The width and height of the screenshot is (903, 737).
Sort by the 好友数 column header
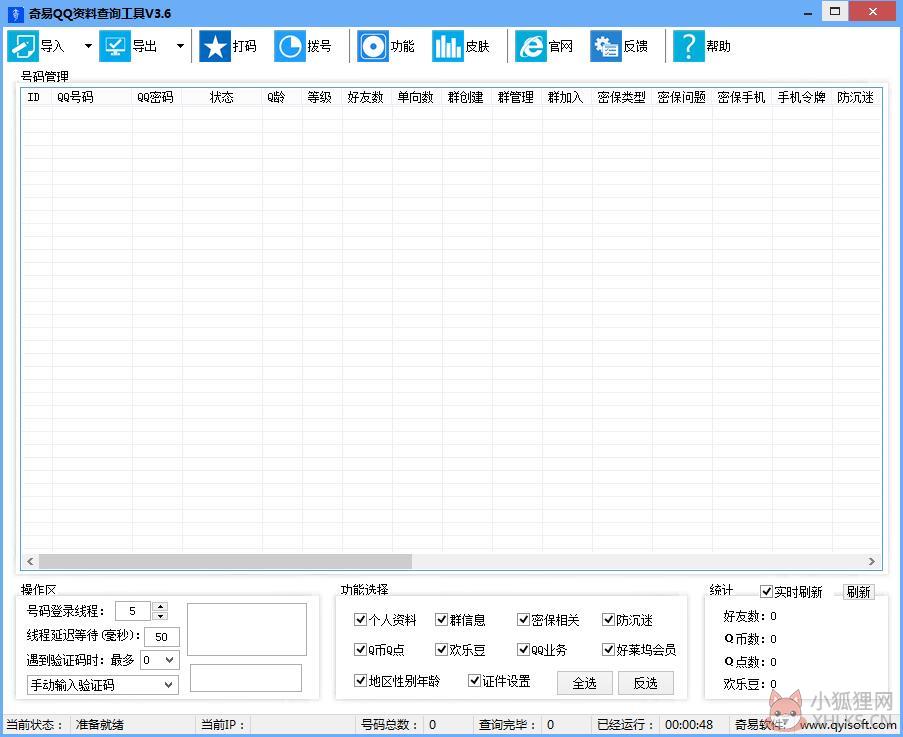pyautogui.click(x=367, y=97)
